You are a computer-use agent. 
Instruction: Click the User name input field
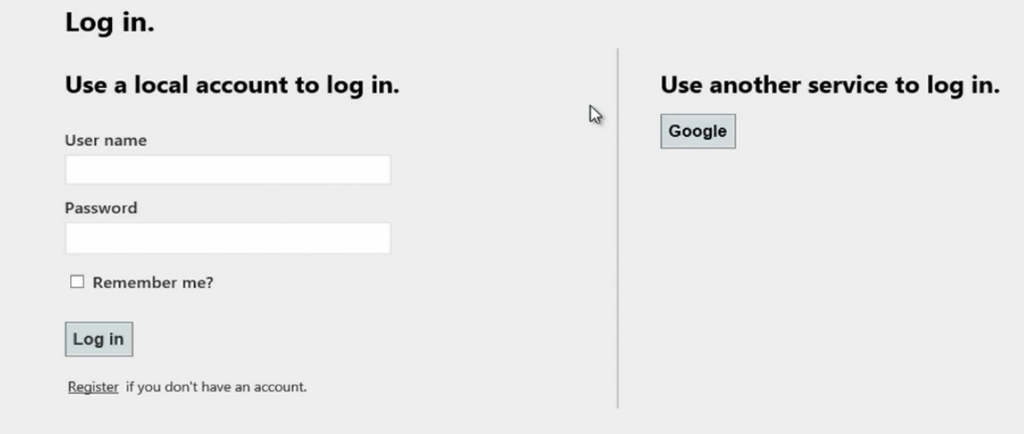228,170
